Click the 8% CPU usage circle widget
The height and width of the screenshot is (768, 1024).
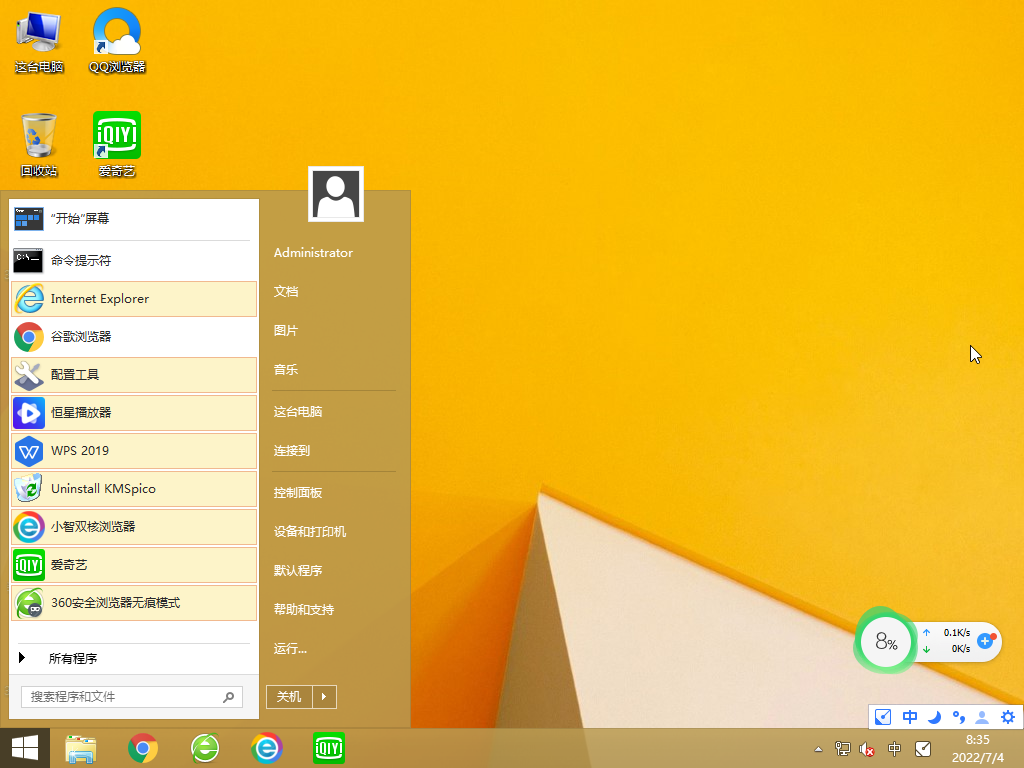click(x=884, y=641)
